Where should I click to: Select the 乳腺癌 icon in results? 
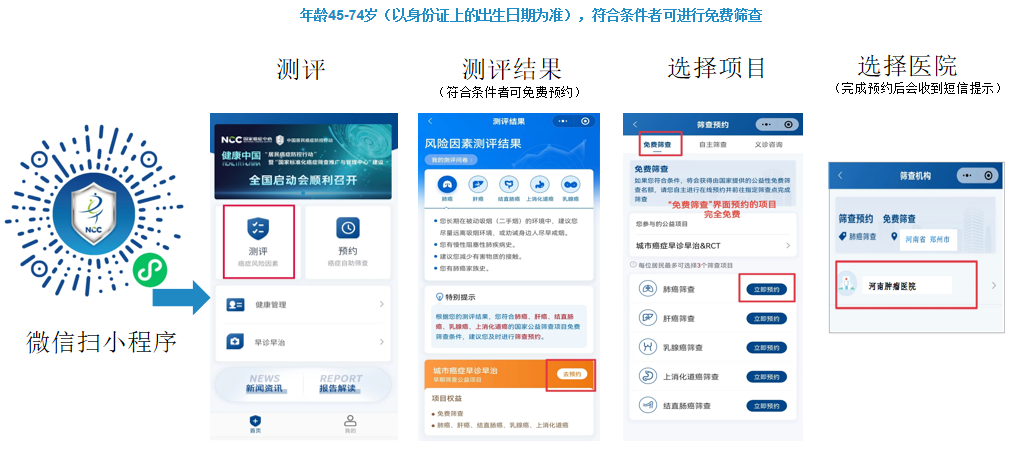570,184
